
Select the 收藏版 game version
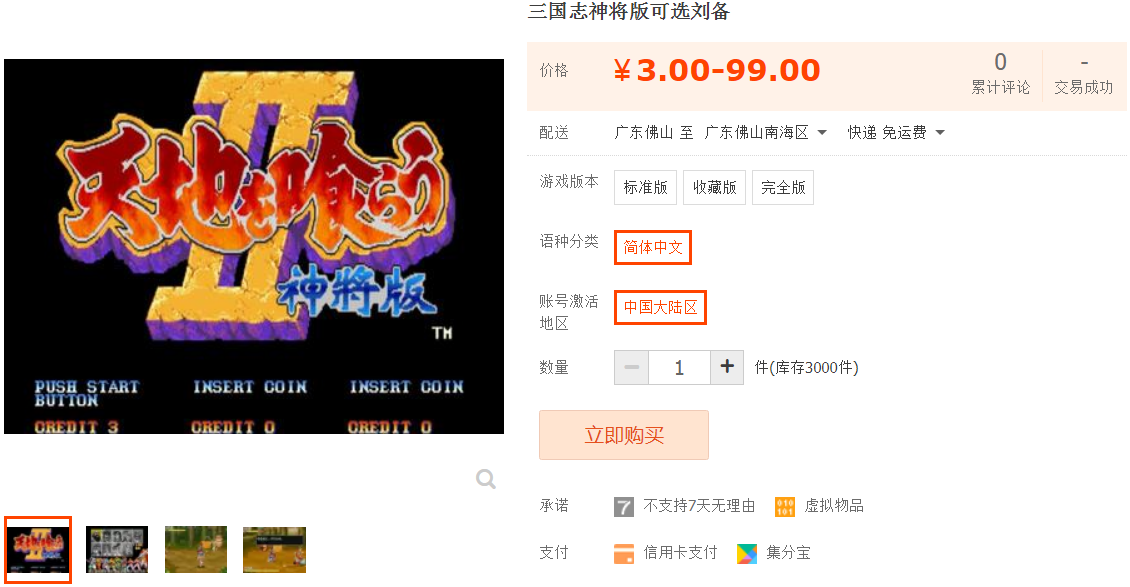(x=714, y=187)
